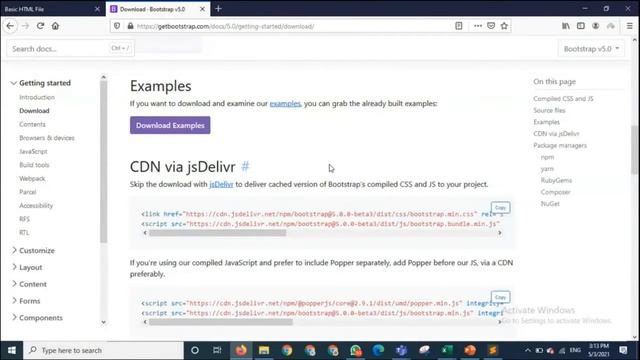Viewport: 640px width, 360px height.
Task: Follow the examples hyperlink in paragraph
Action: tap(285, 103)
